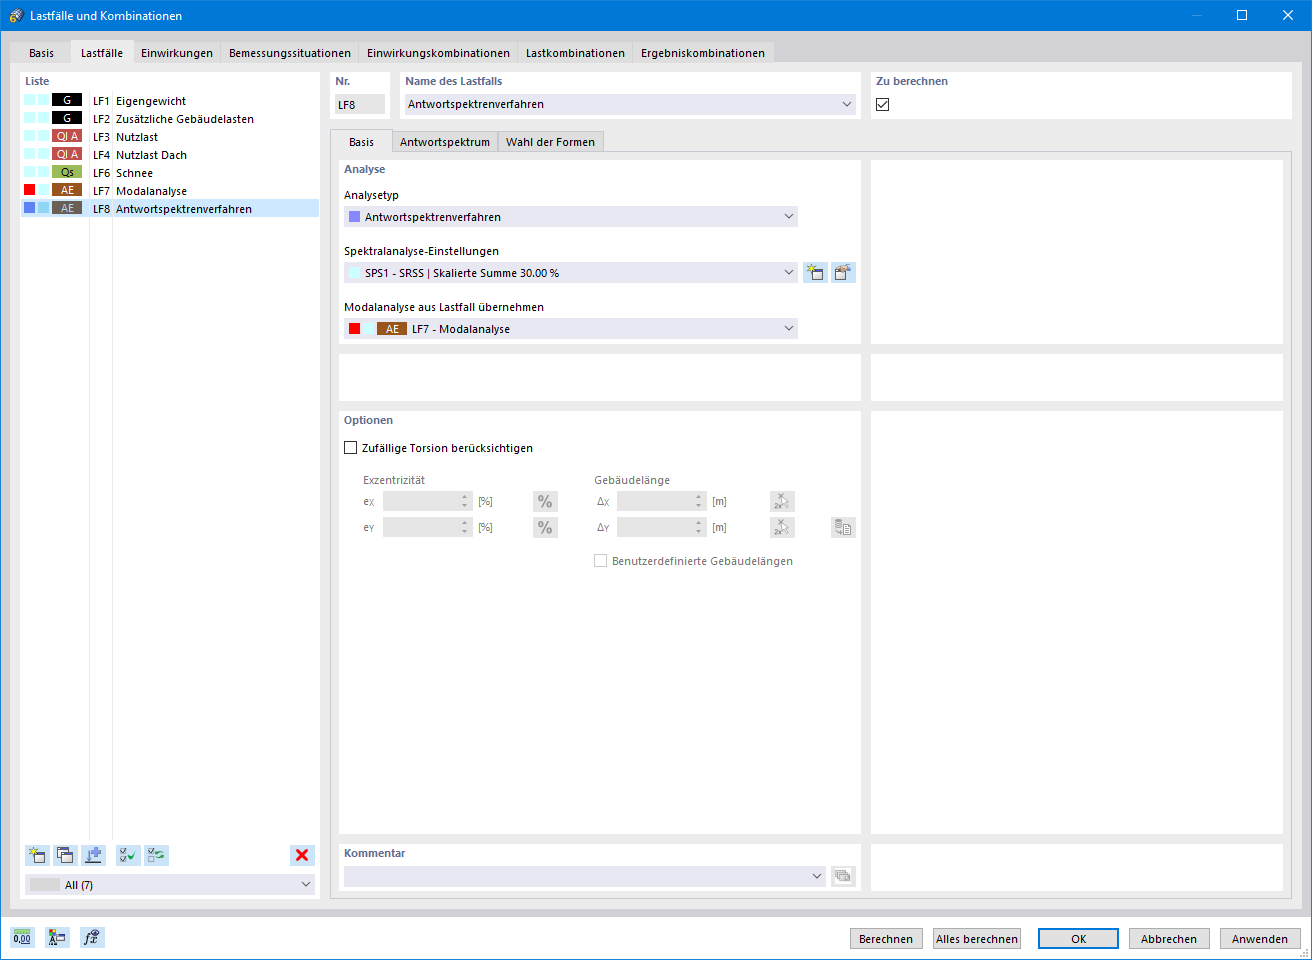1312x960 pixels.
Task: Click the ΔX building length input field
Action: click(661, 501)
